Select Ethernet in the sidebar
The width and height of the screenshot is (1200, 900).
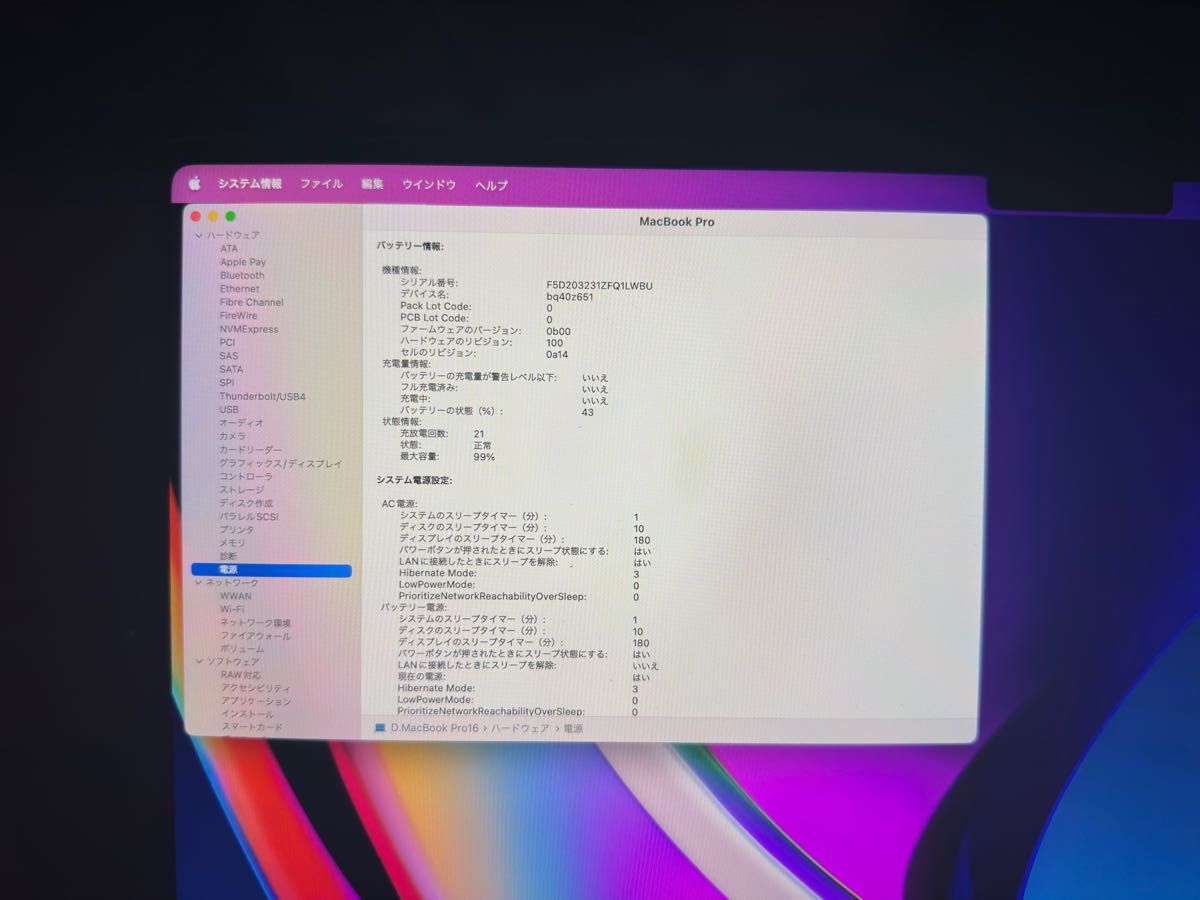click(239, 289)
